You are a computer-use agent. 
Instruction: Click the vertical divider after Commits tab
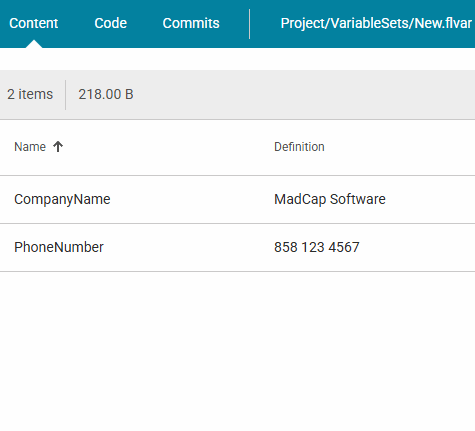point(249,24)
